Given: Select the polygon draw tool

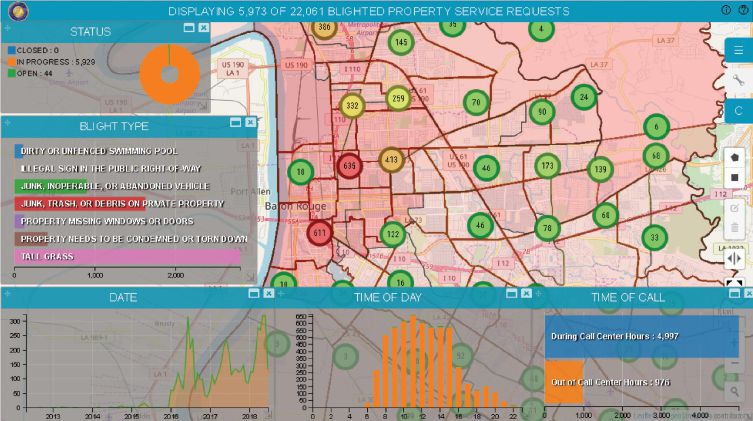Looking at the screenshot, I should [735, 157].
